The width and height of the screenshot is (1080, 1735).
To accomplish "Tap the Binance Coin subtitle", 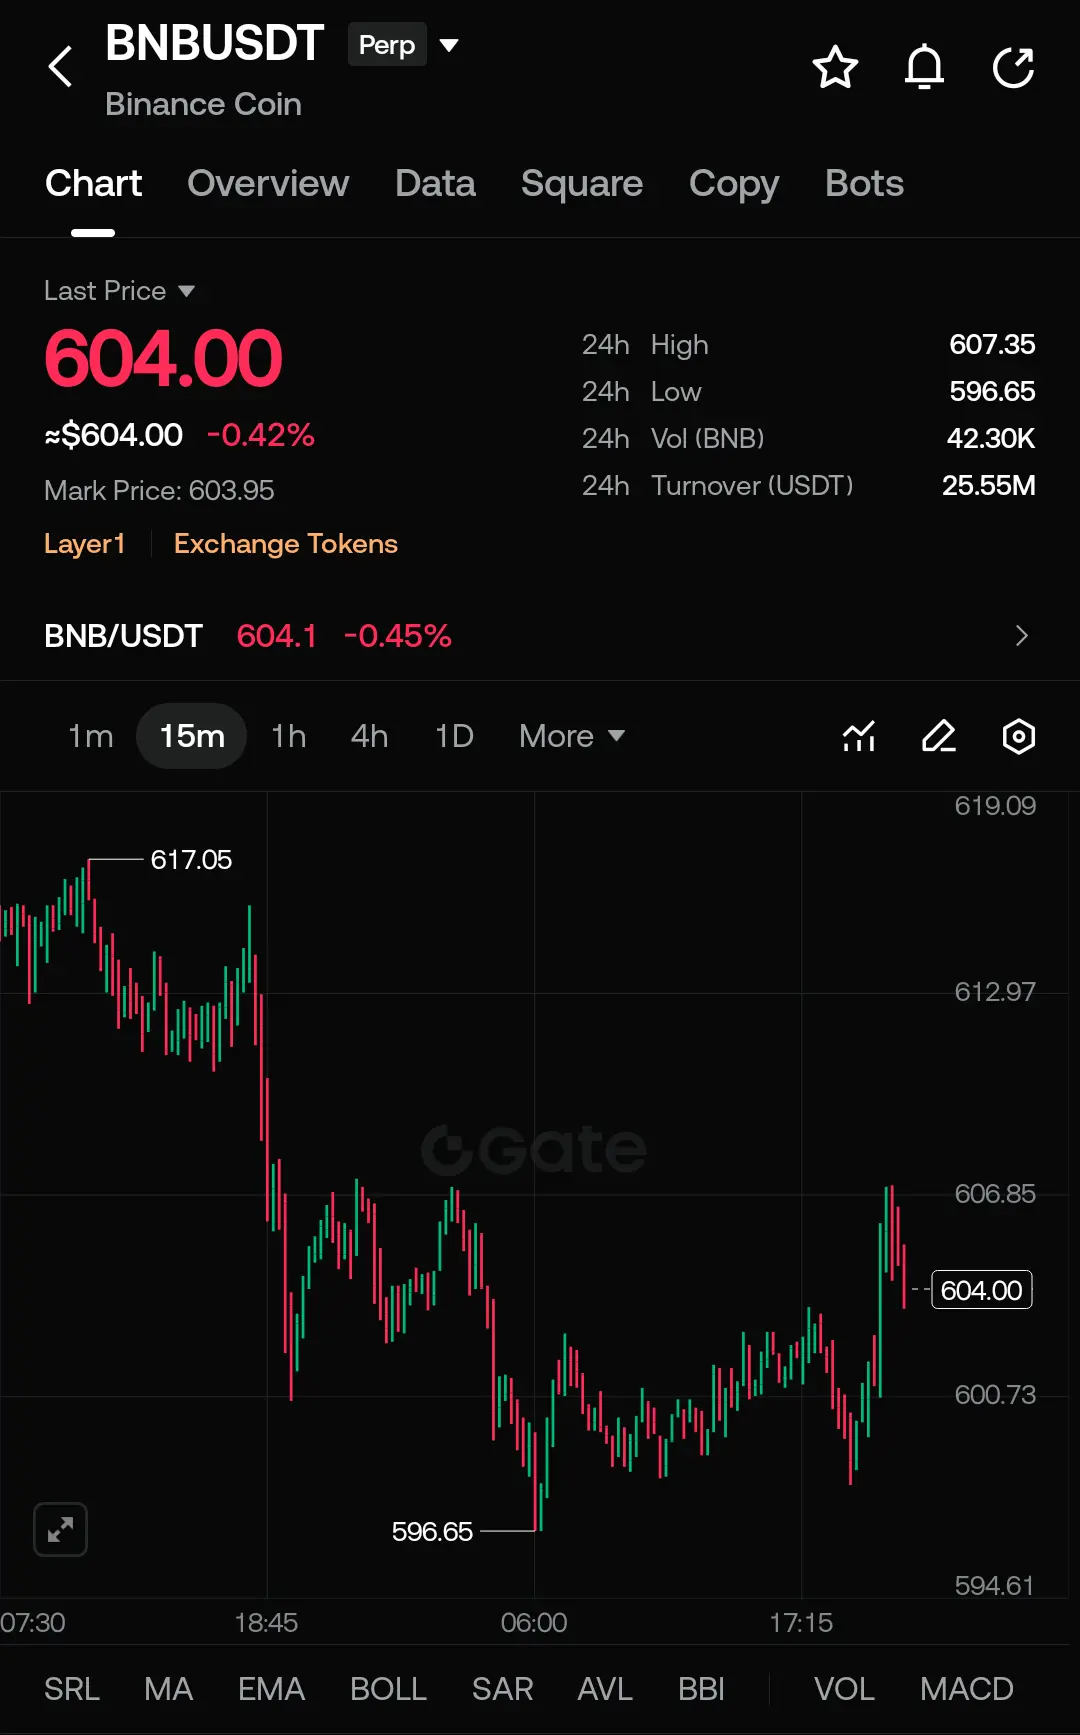I will tap(203, 104).
